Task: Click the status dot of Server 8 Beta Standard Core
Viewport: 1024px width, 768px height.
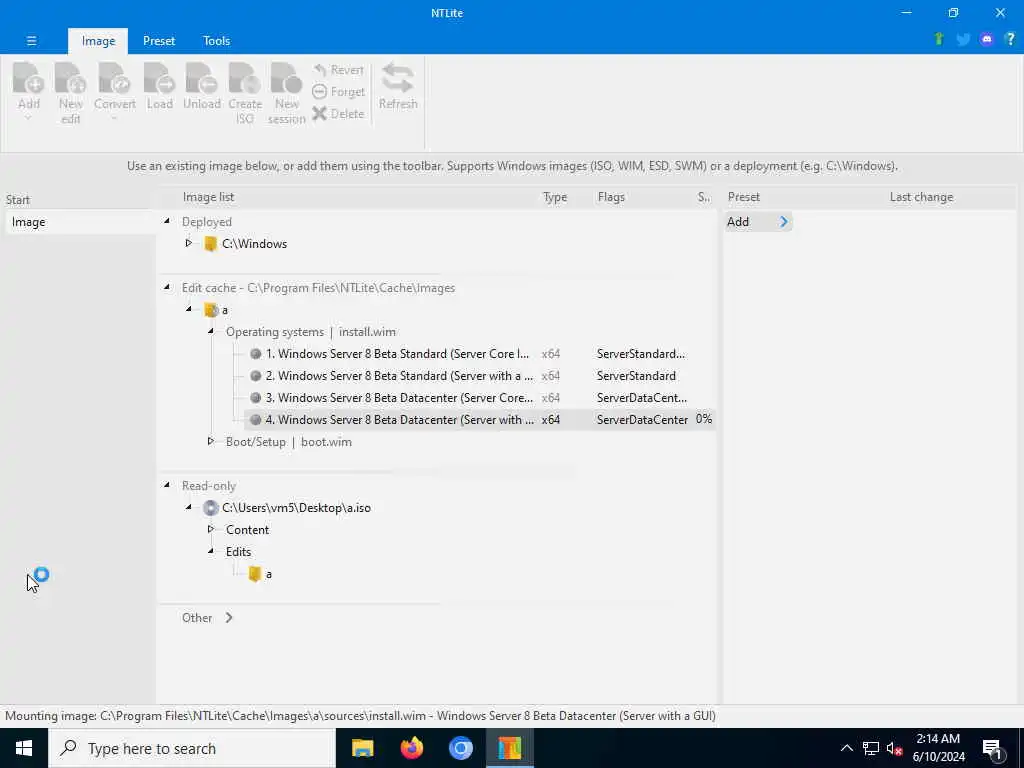Action: [x=255, y=354]
